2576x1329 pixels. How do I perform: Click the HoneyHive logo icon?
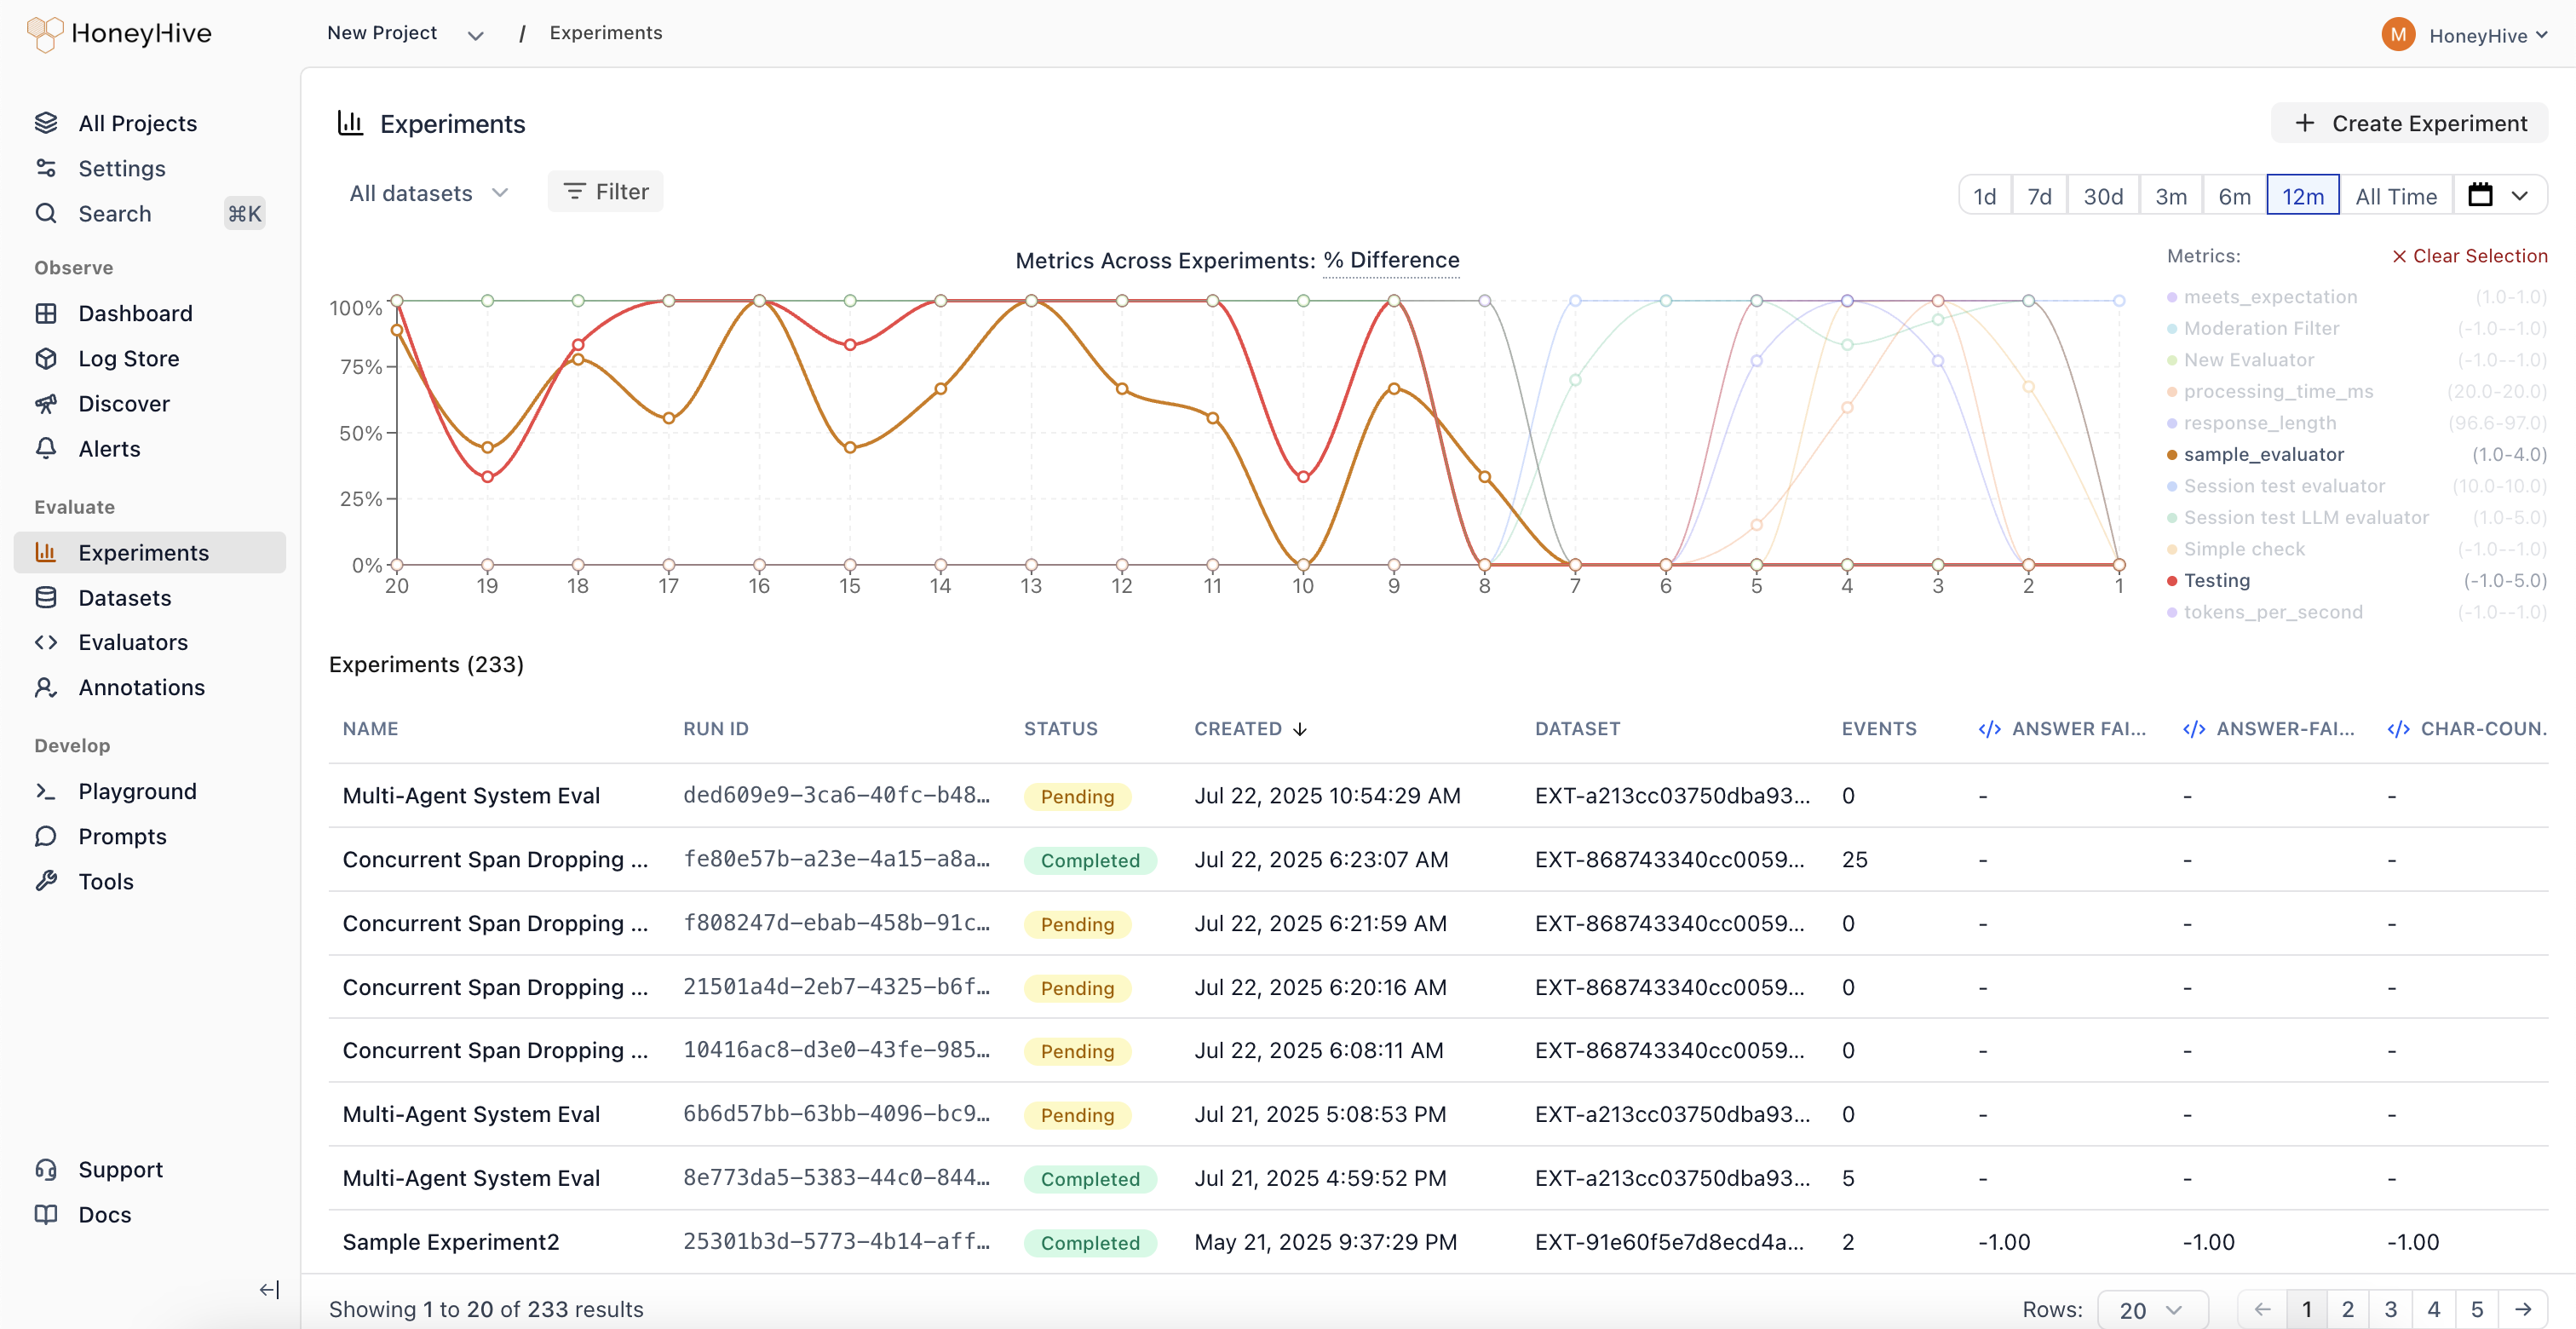pyautogui.click(x=45, y=34)
